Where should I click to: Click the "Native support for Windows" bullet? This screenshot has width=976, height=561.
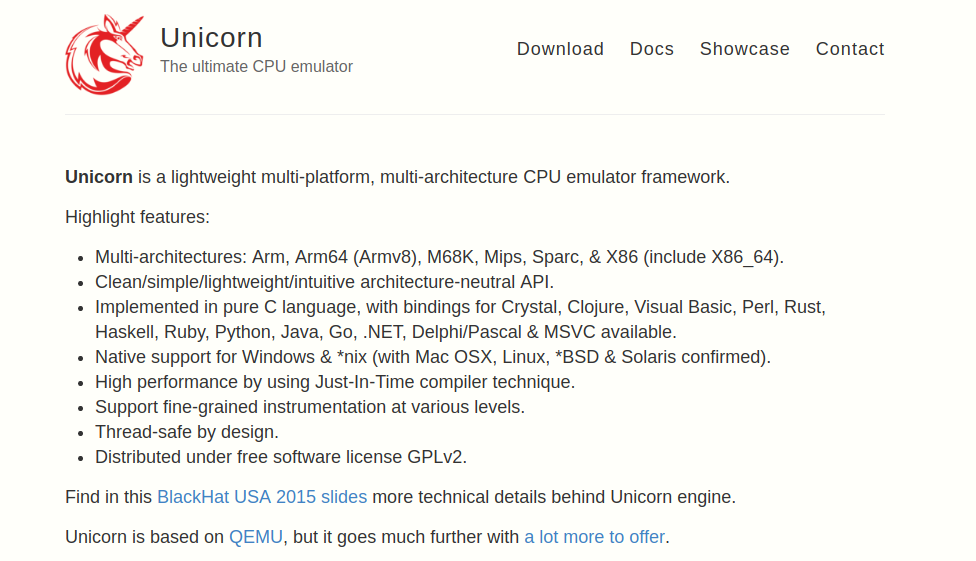pyautogui.click(x=432, y=357)
